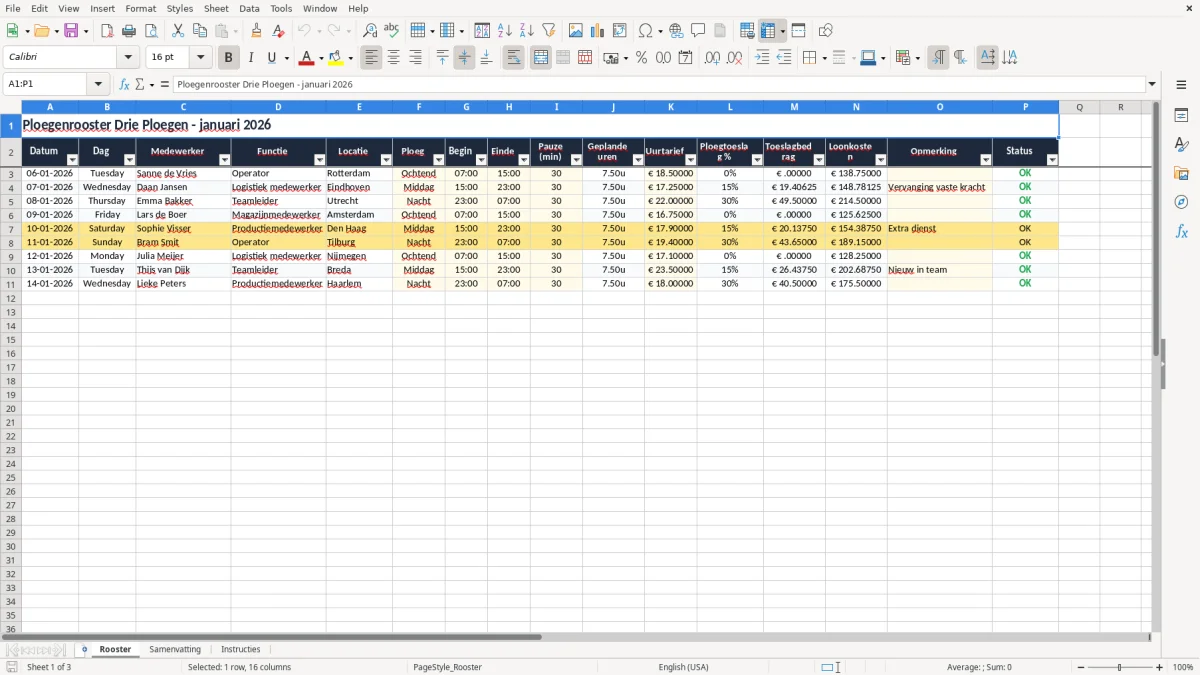Click Sort Descending icon
The image size is (1200, 675).
point(527,31)
